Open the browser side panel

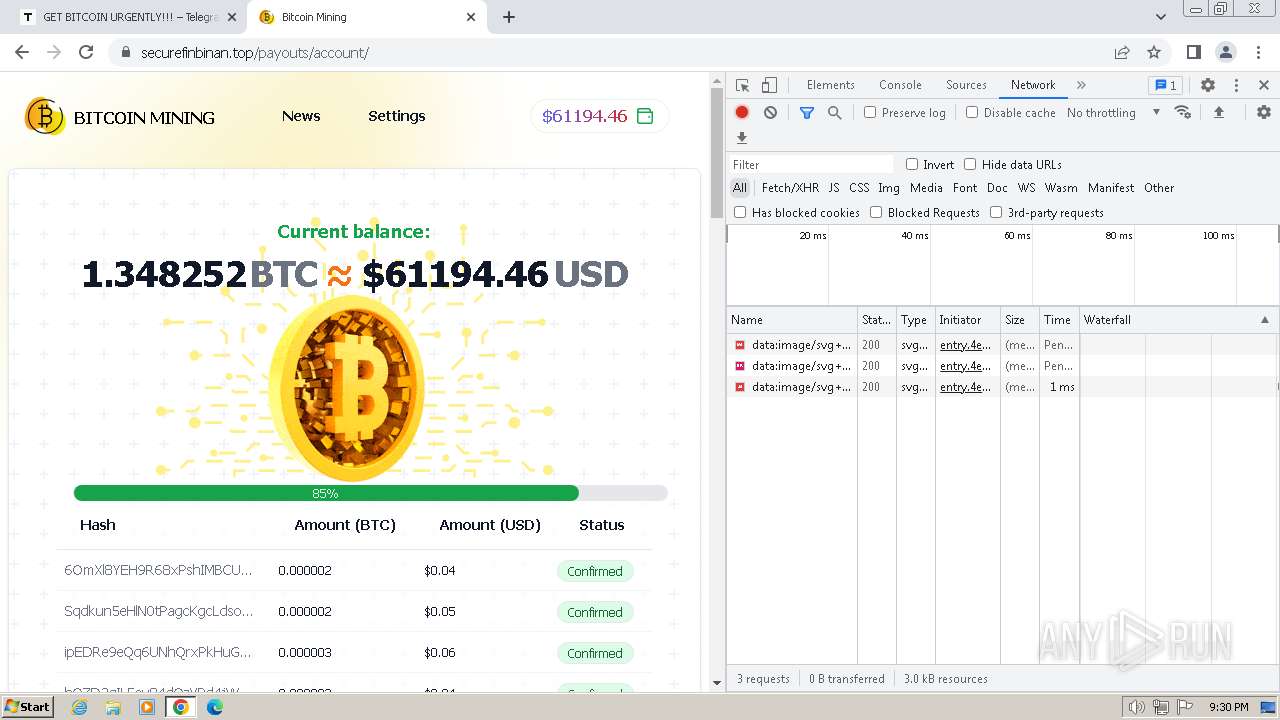coord(1193,52)
